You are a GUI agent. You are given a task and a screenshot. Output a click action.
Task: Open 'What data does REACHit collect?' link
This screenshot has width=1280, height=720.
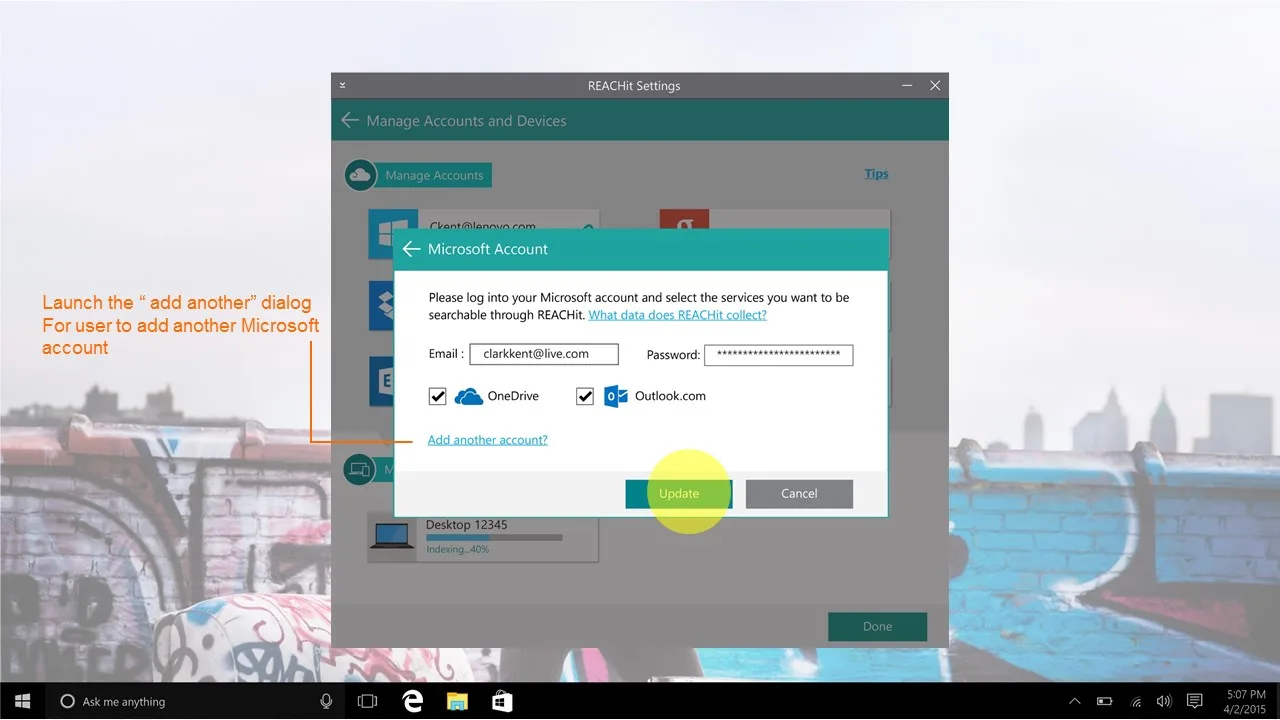tap(678, 315)
